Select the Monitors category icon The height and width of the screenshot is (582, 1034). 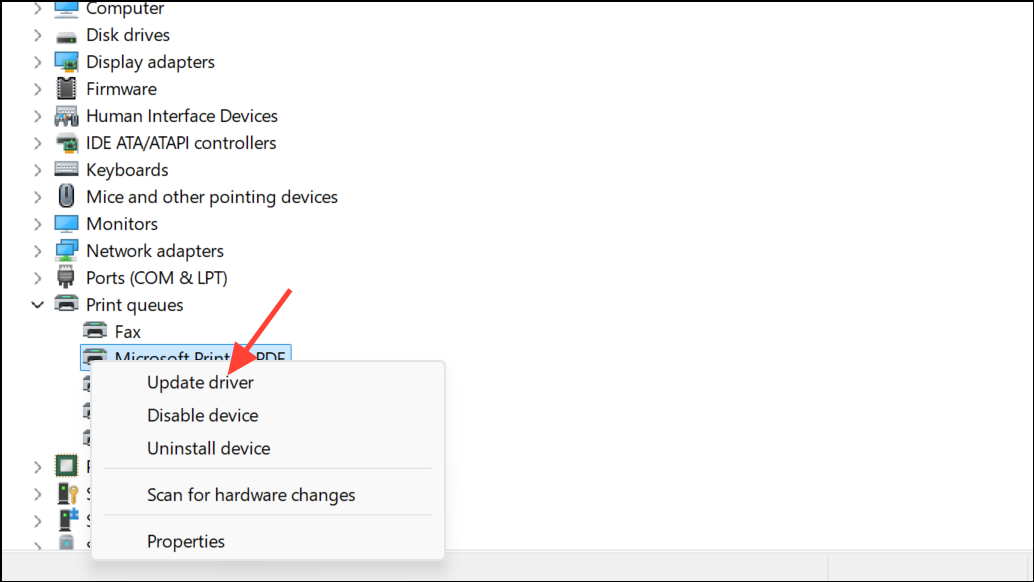(x=66, y=224)
